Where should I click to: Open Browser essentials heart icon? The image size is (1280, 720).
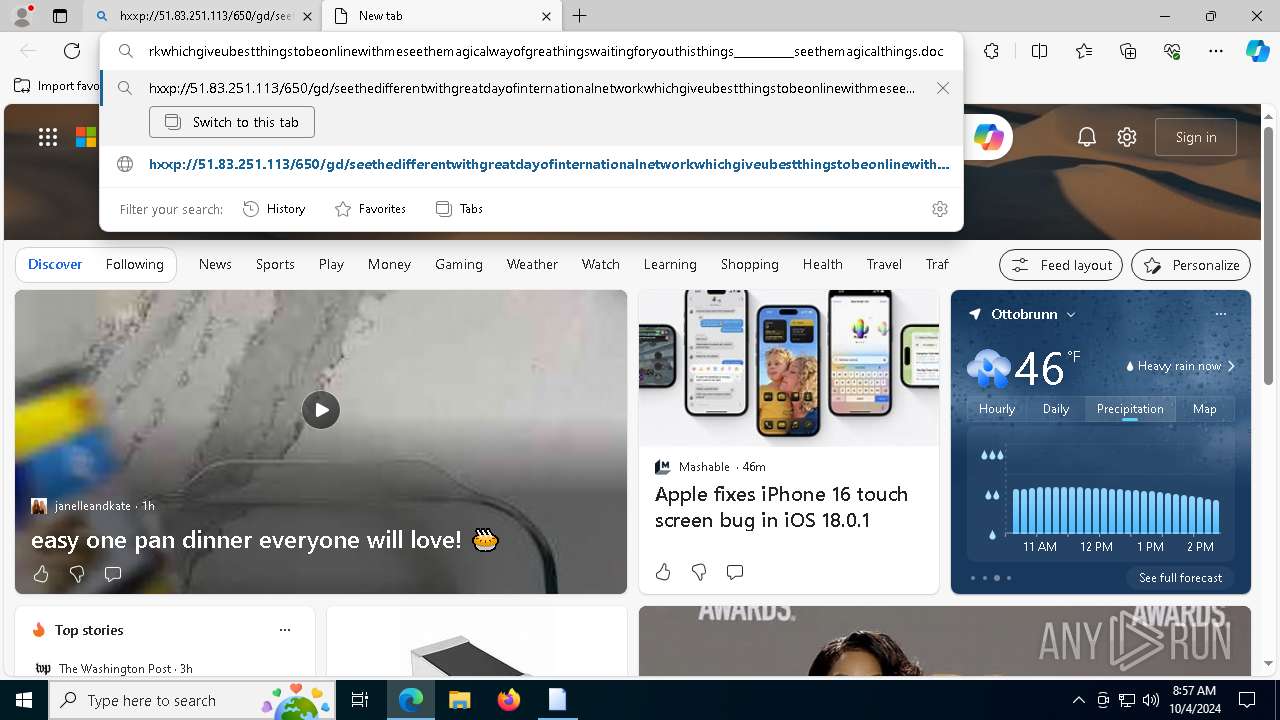[x=1172, y=51]
